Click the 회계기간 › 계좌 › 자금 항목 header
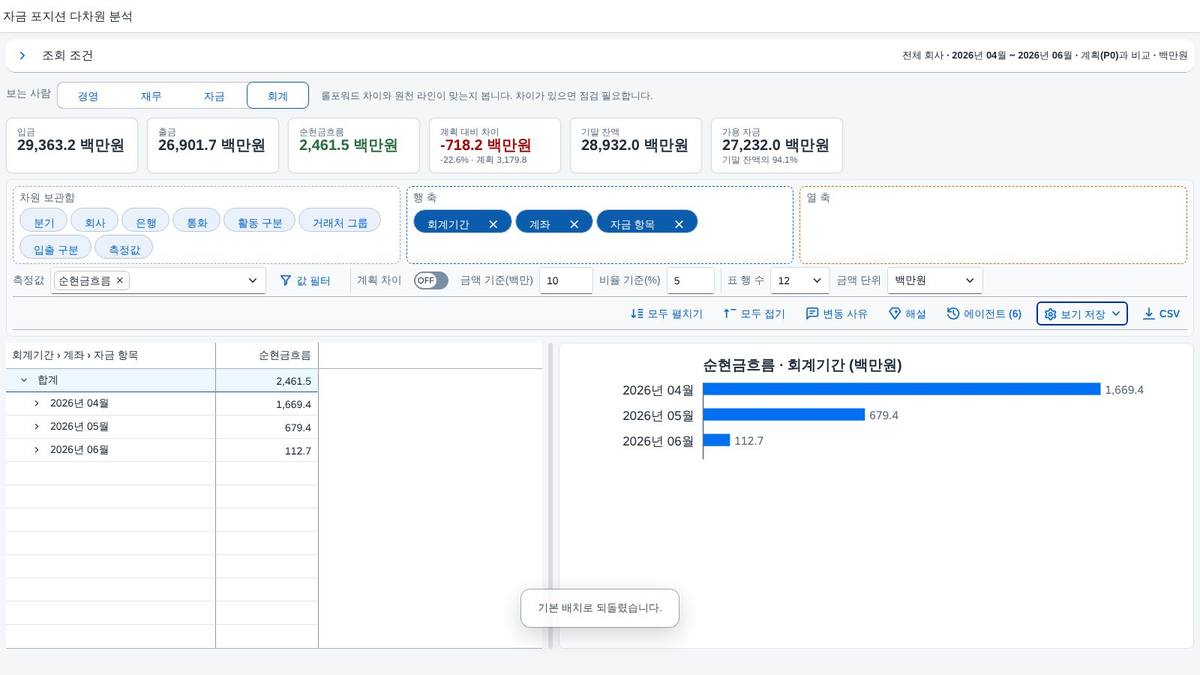Screen dimensions: 1200x675 pos(110,355)
